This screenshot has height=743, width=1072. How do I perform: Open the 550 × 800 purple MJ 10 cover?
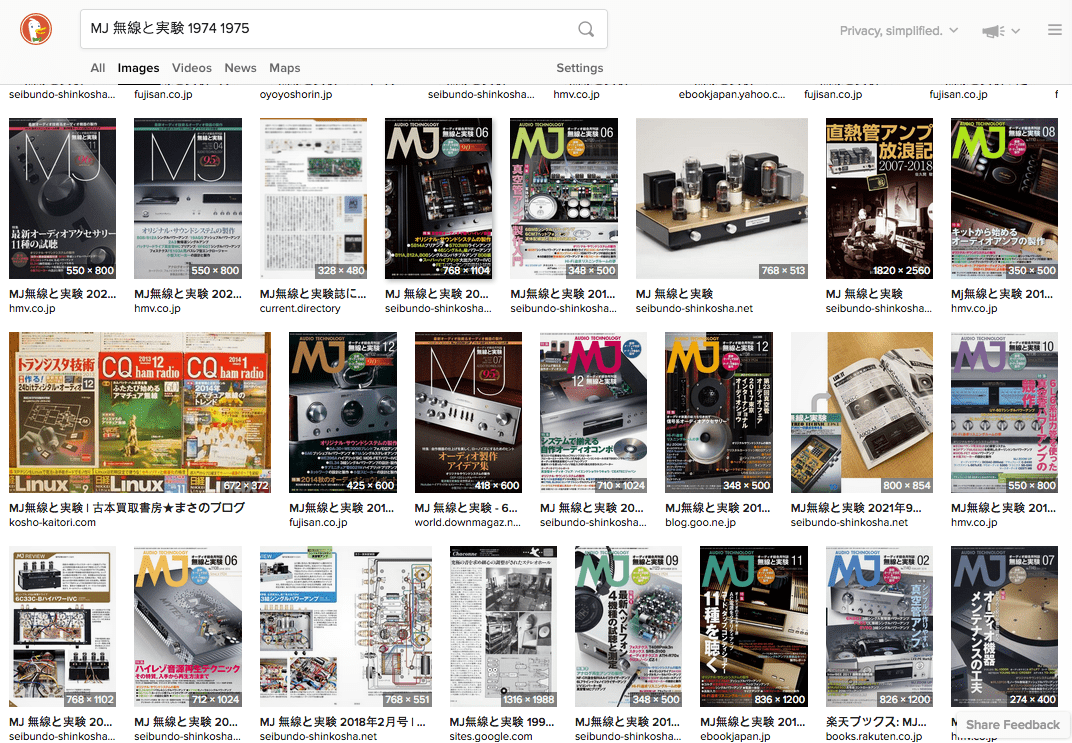click(x=1004, y=412)
